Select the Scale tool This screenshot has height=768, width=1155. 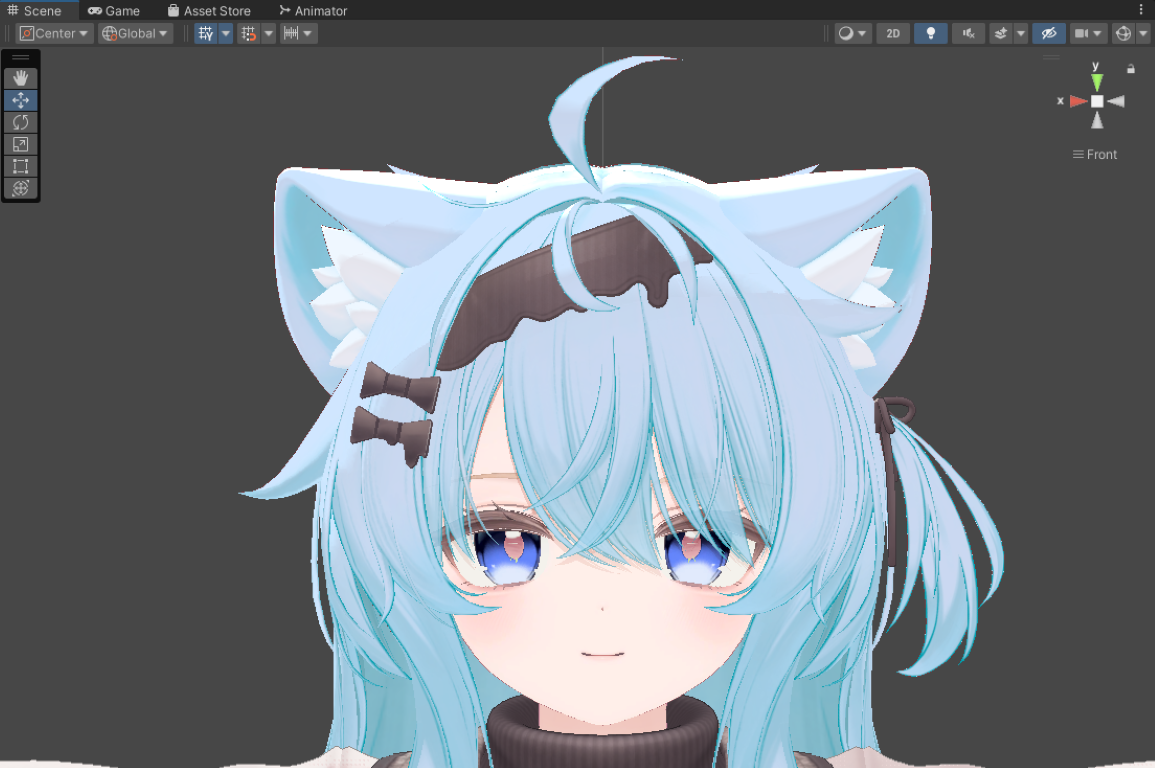(20, 144)
